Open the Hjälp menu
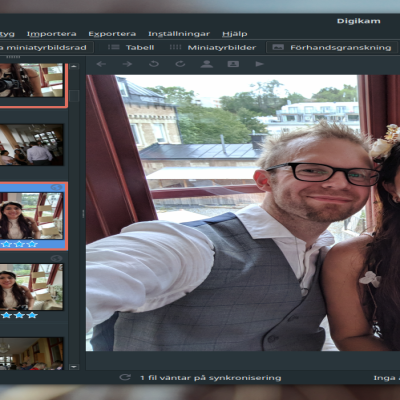The height and width of the screenshot is (400, 400). coord(235,34)
